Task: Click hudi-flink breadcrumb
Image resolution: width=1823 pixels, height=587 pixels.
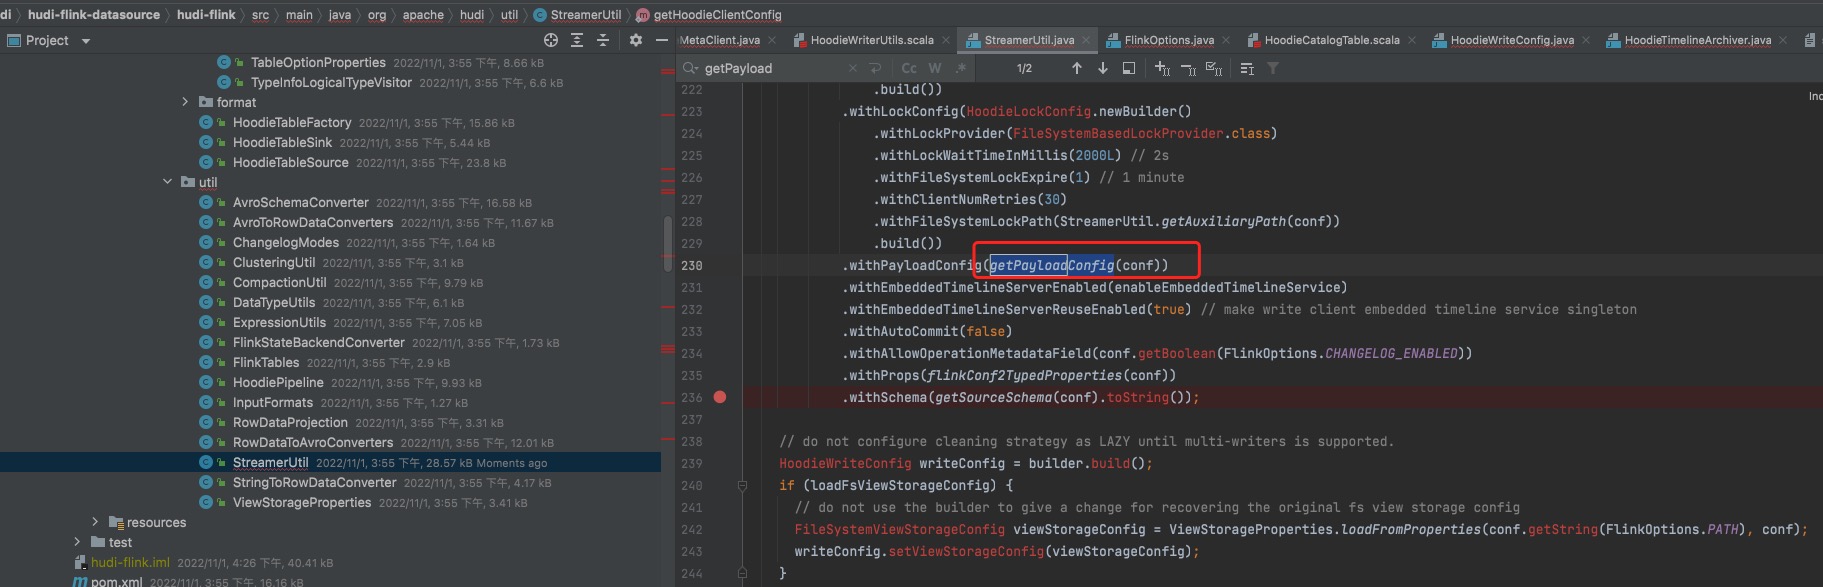Action: tap(206, 15)
